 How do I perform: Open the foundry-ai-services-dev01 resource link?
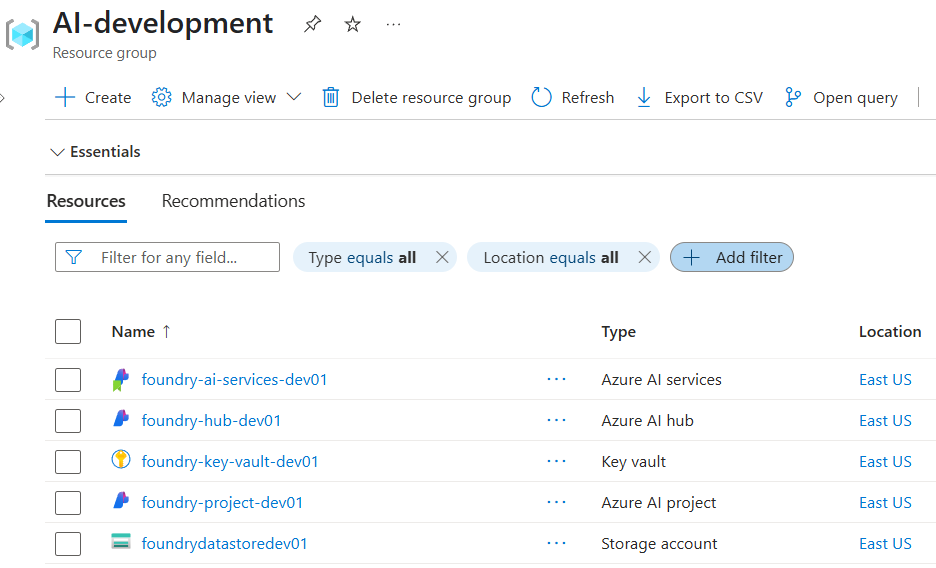pyautogui.click(x=234, y=379)
